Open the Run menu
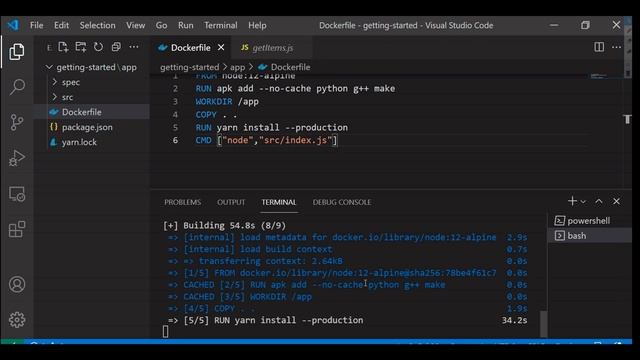Image resolution: width=640 pixels, height=360 pixels. [186, 25]
